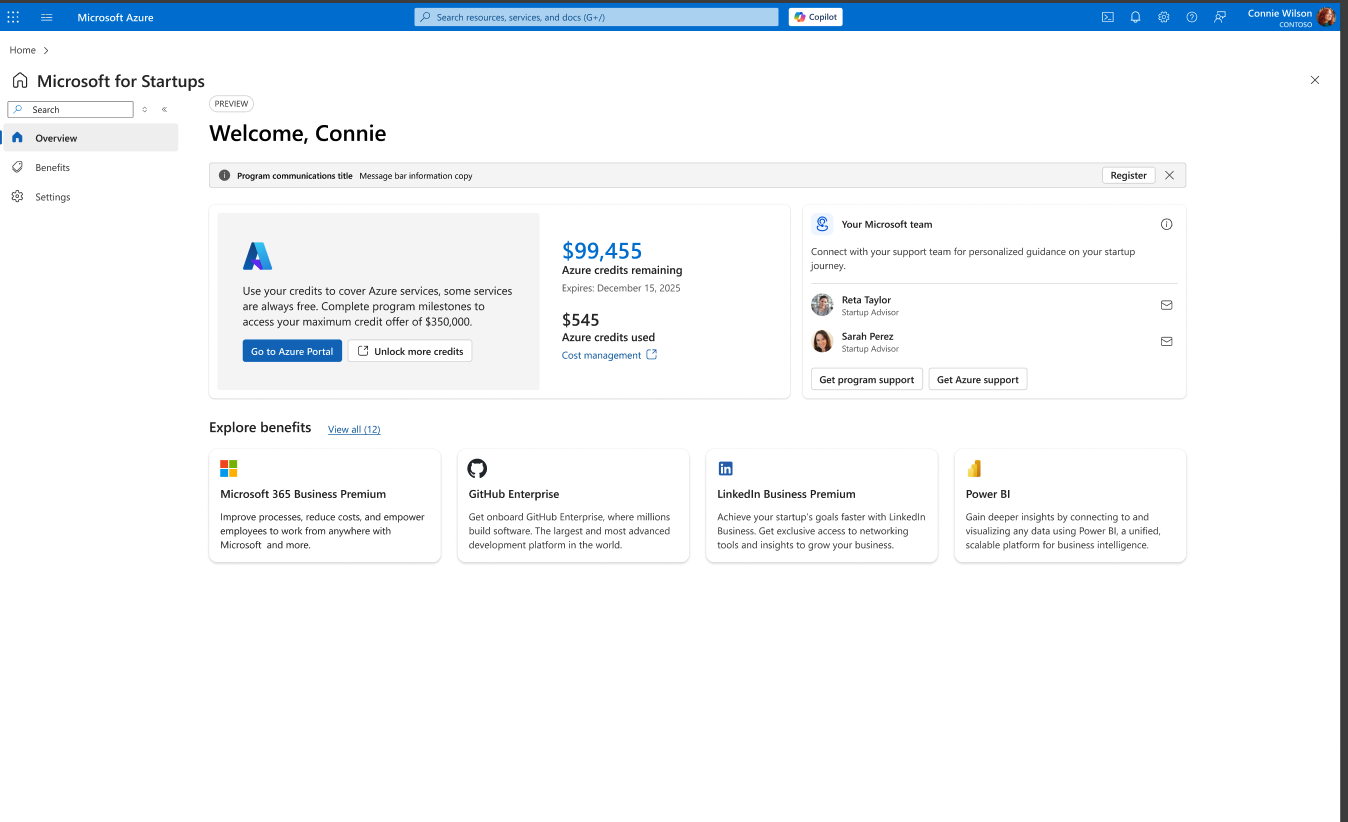1348x822 pixels.
Task: Select Overview in the sidebar
Action: (91, 138)
